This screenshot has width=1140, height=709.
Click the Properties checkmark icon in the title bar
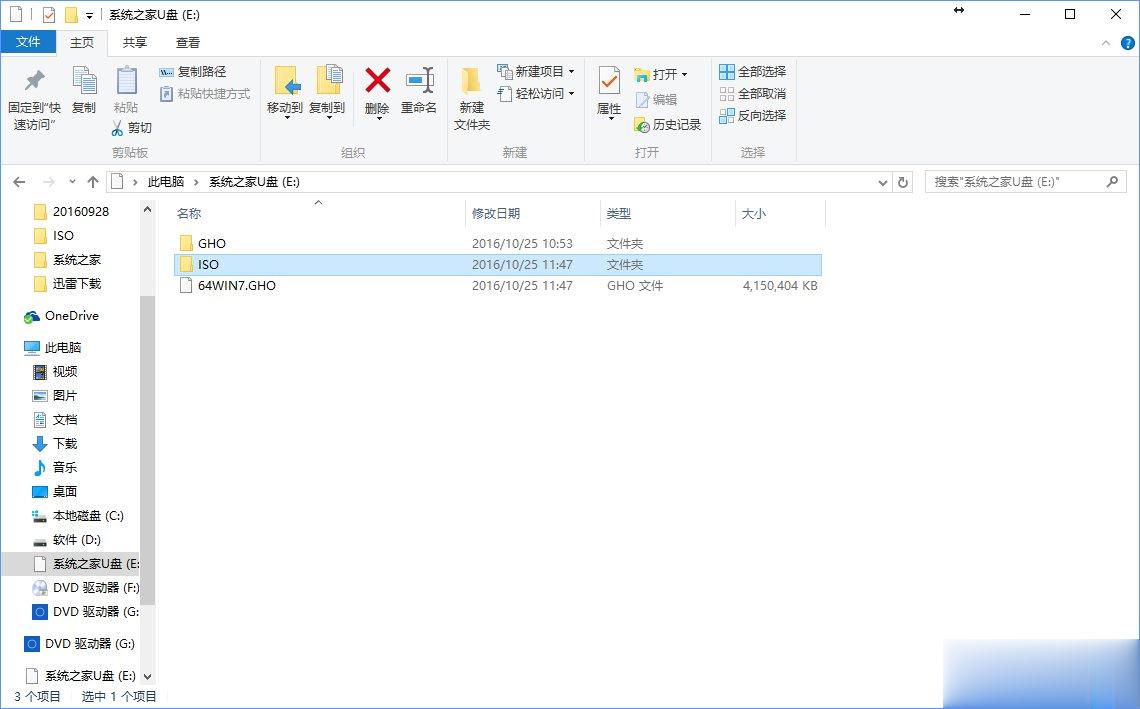coord(49,15)
